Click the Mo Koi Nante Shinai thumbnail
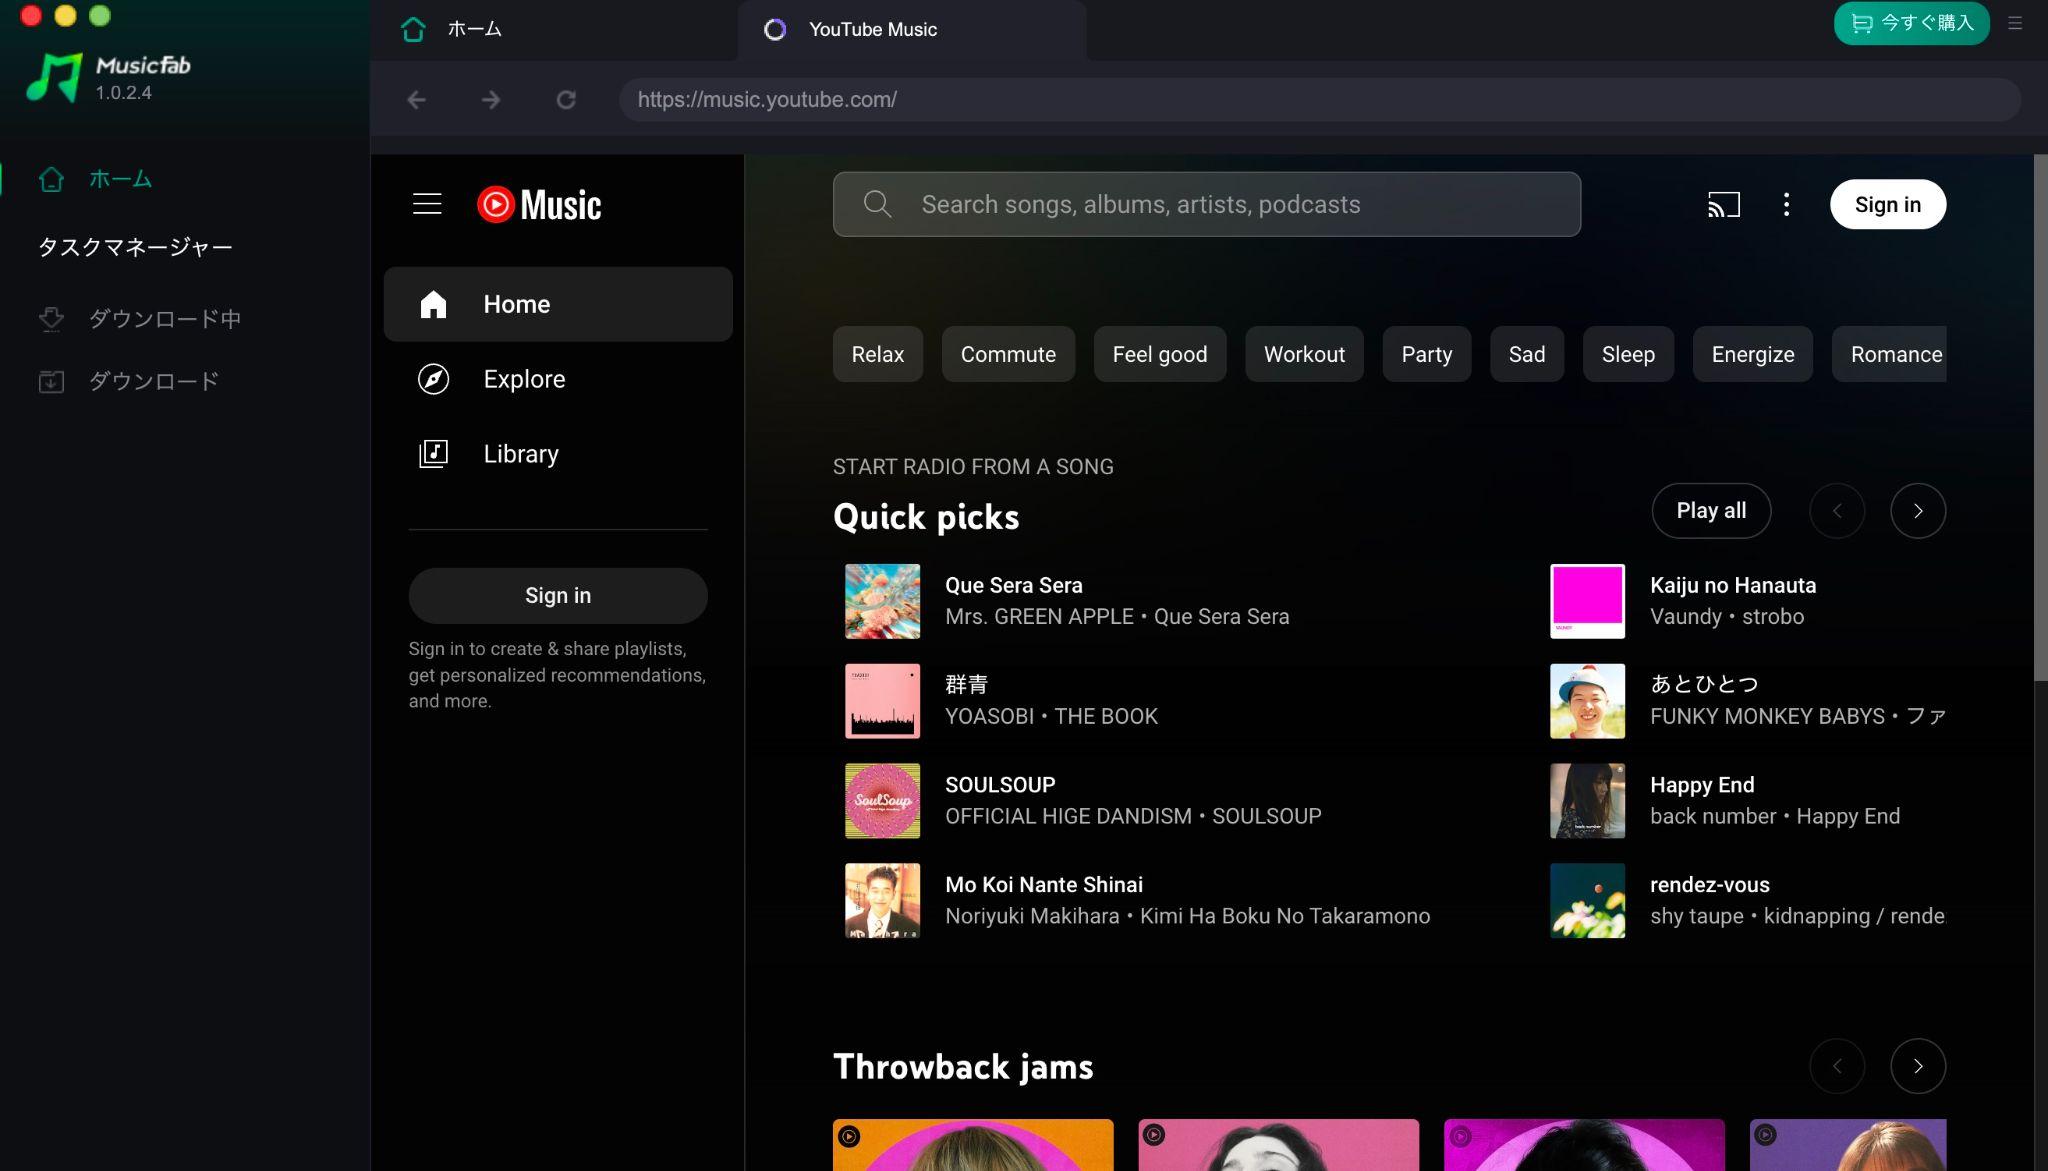The image size is (2048, 1171). (x=882, y=901)
